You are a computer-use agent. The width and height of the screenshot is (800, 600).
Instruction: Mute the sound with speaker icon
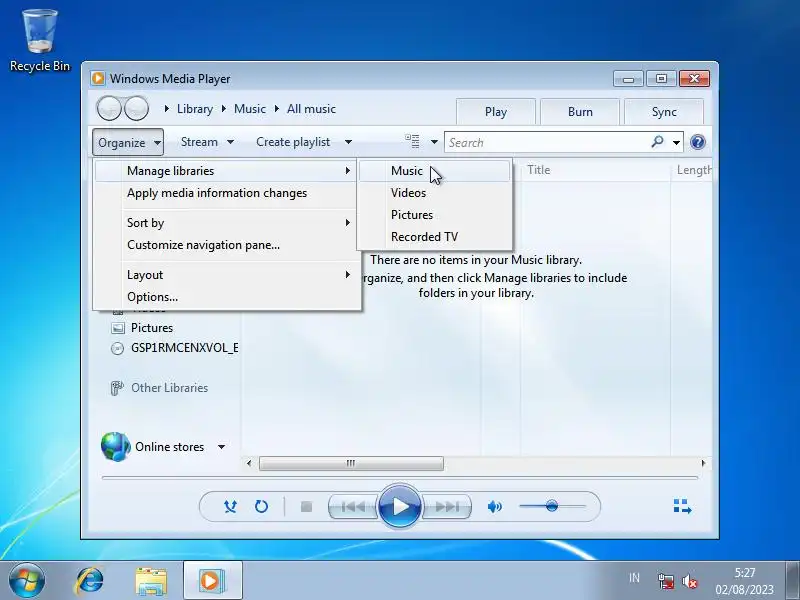coord(494,507)
